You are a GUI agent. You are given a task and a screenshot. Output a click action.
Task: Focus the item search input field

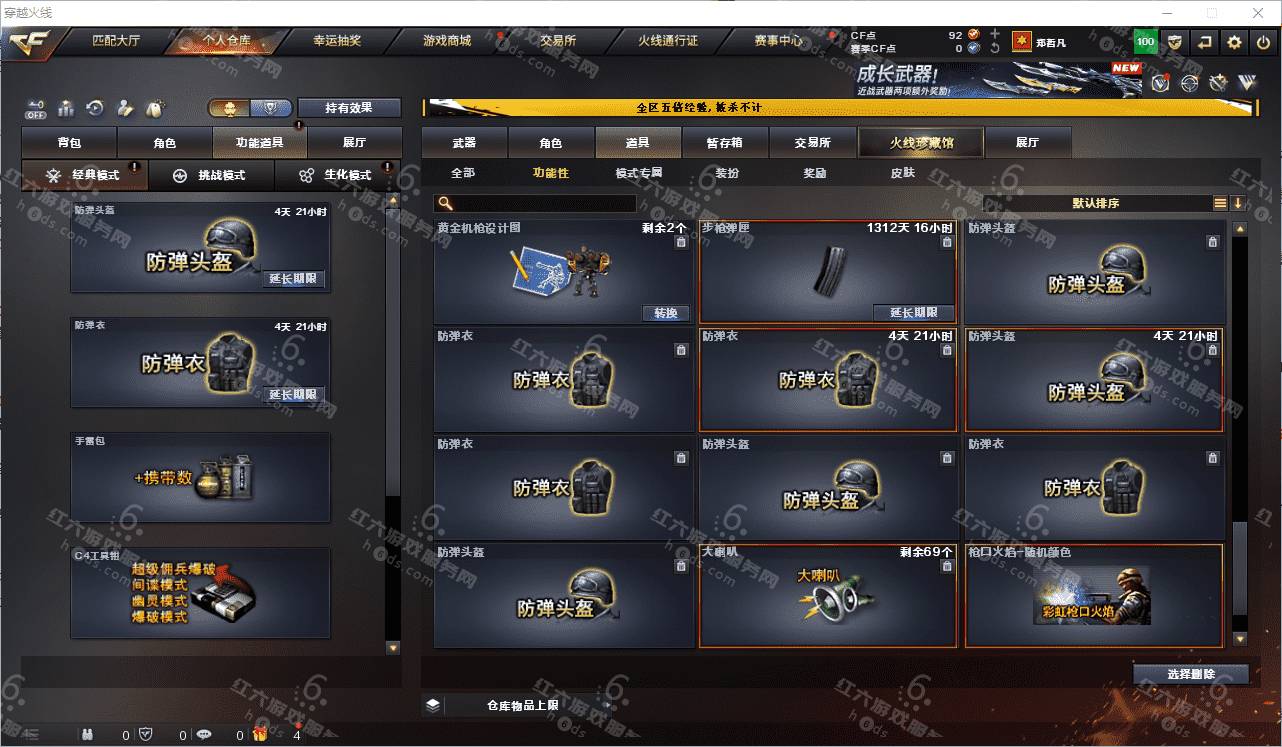coord(536,203)
